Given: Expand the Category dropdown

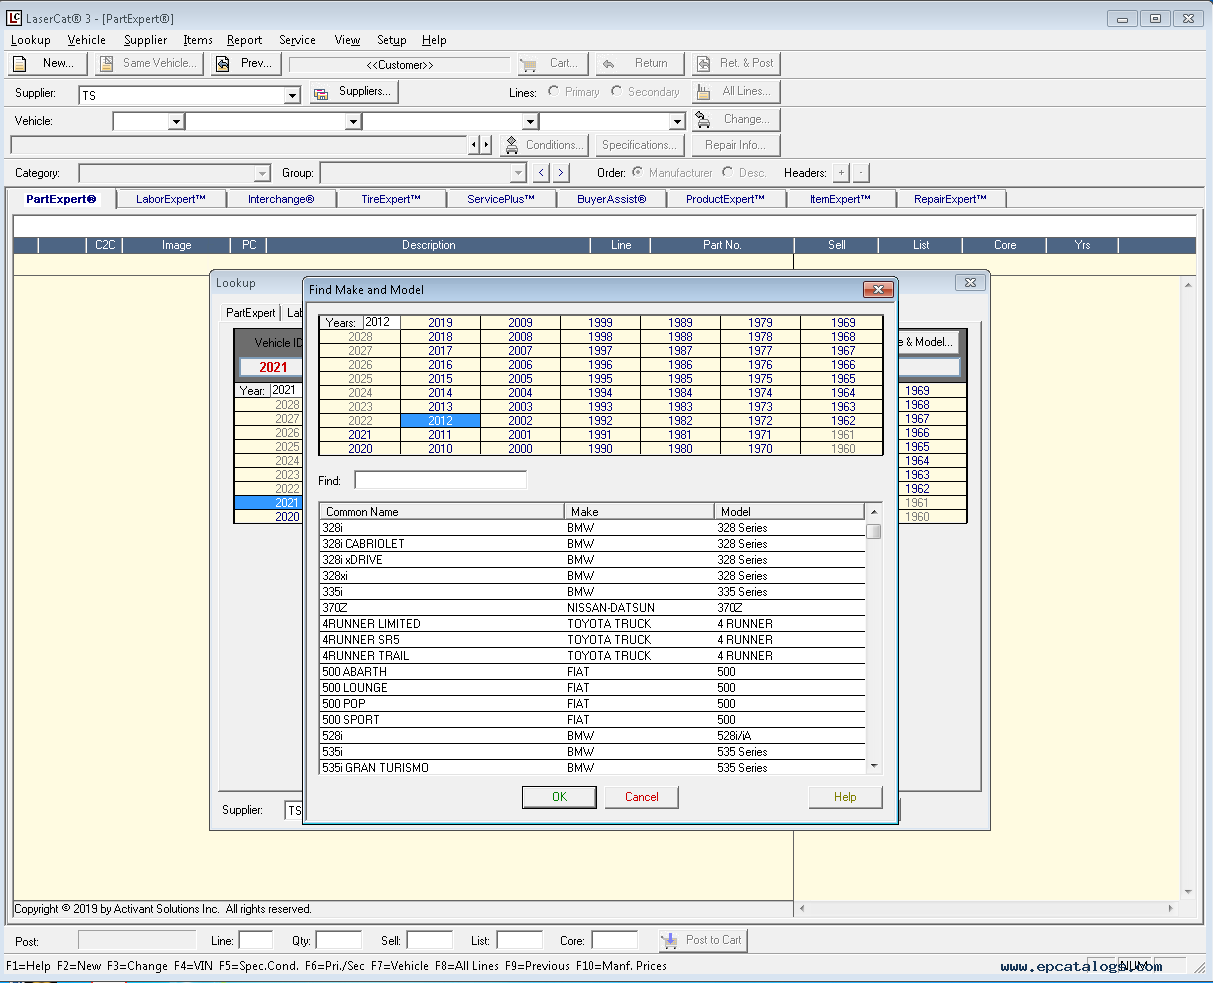Looking at the screenshot, I should click(x=262, y=173).
